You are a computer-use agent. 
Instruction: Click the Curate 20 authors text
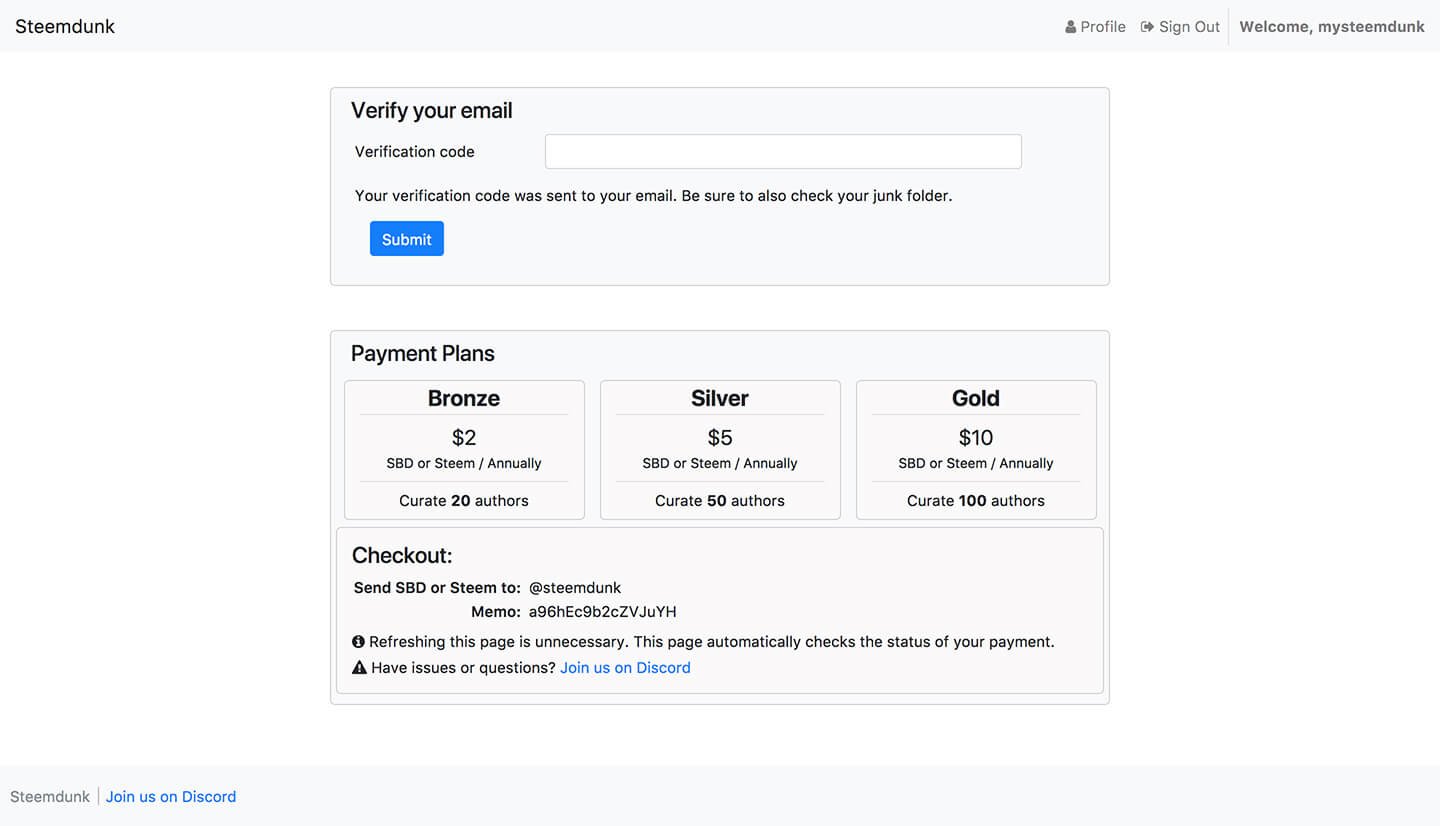click(x=464, y=501)
